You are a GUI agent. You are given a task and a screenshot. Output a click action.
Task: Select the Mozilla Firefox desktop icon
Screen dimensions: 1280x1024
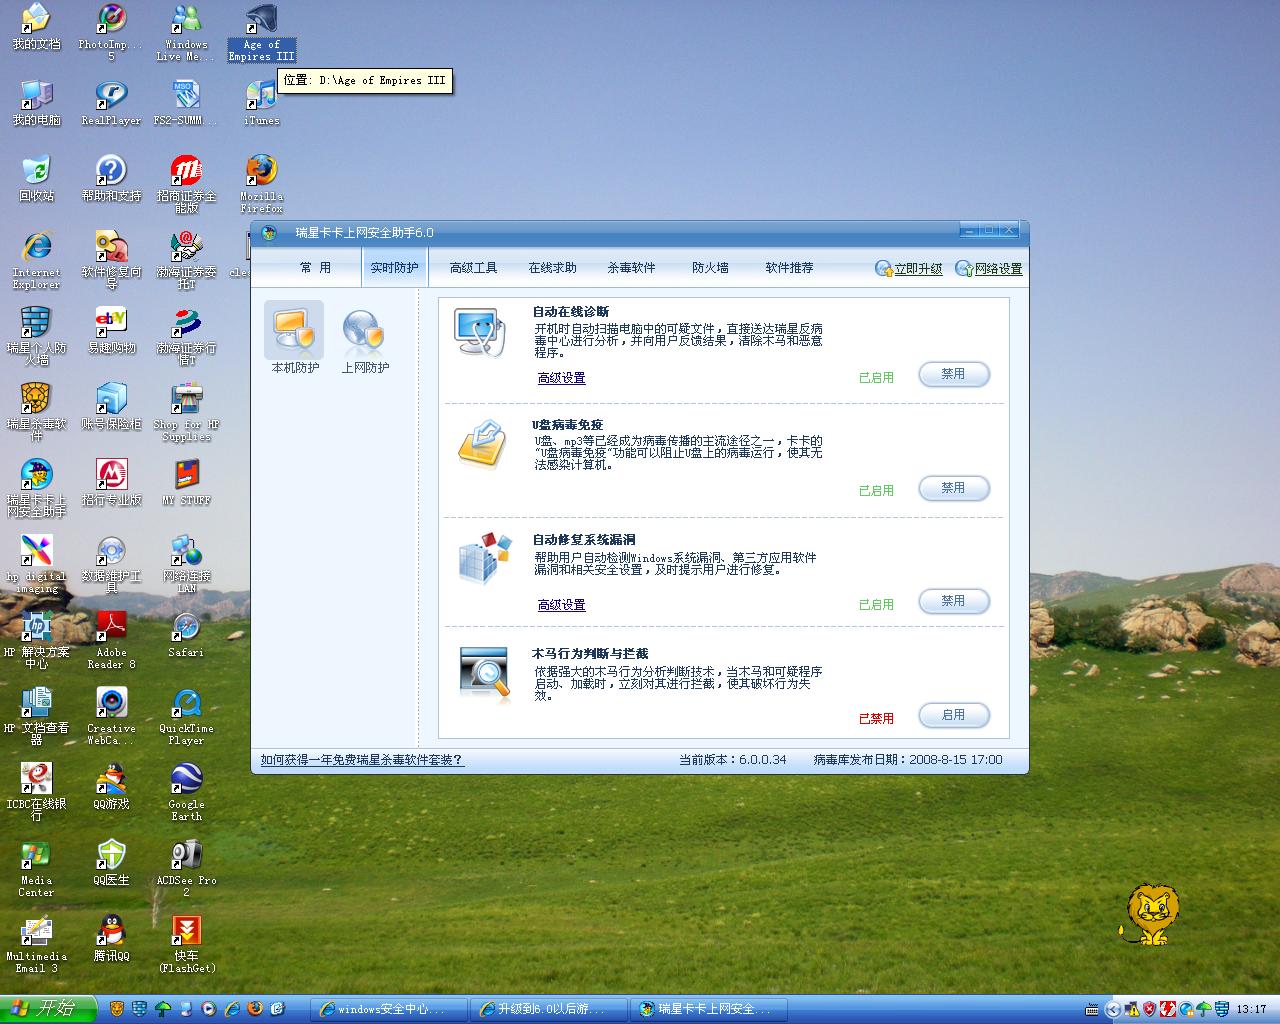pyautogui.click(x=261, y=184)
